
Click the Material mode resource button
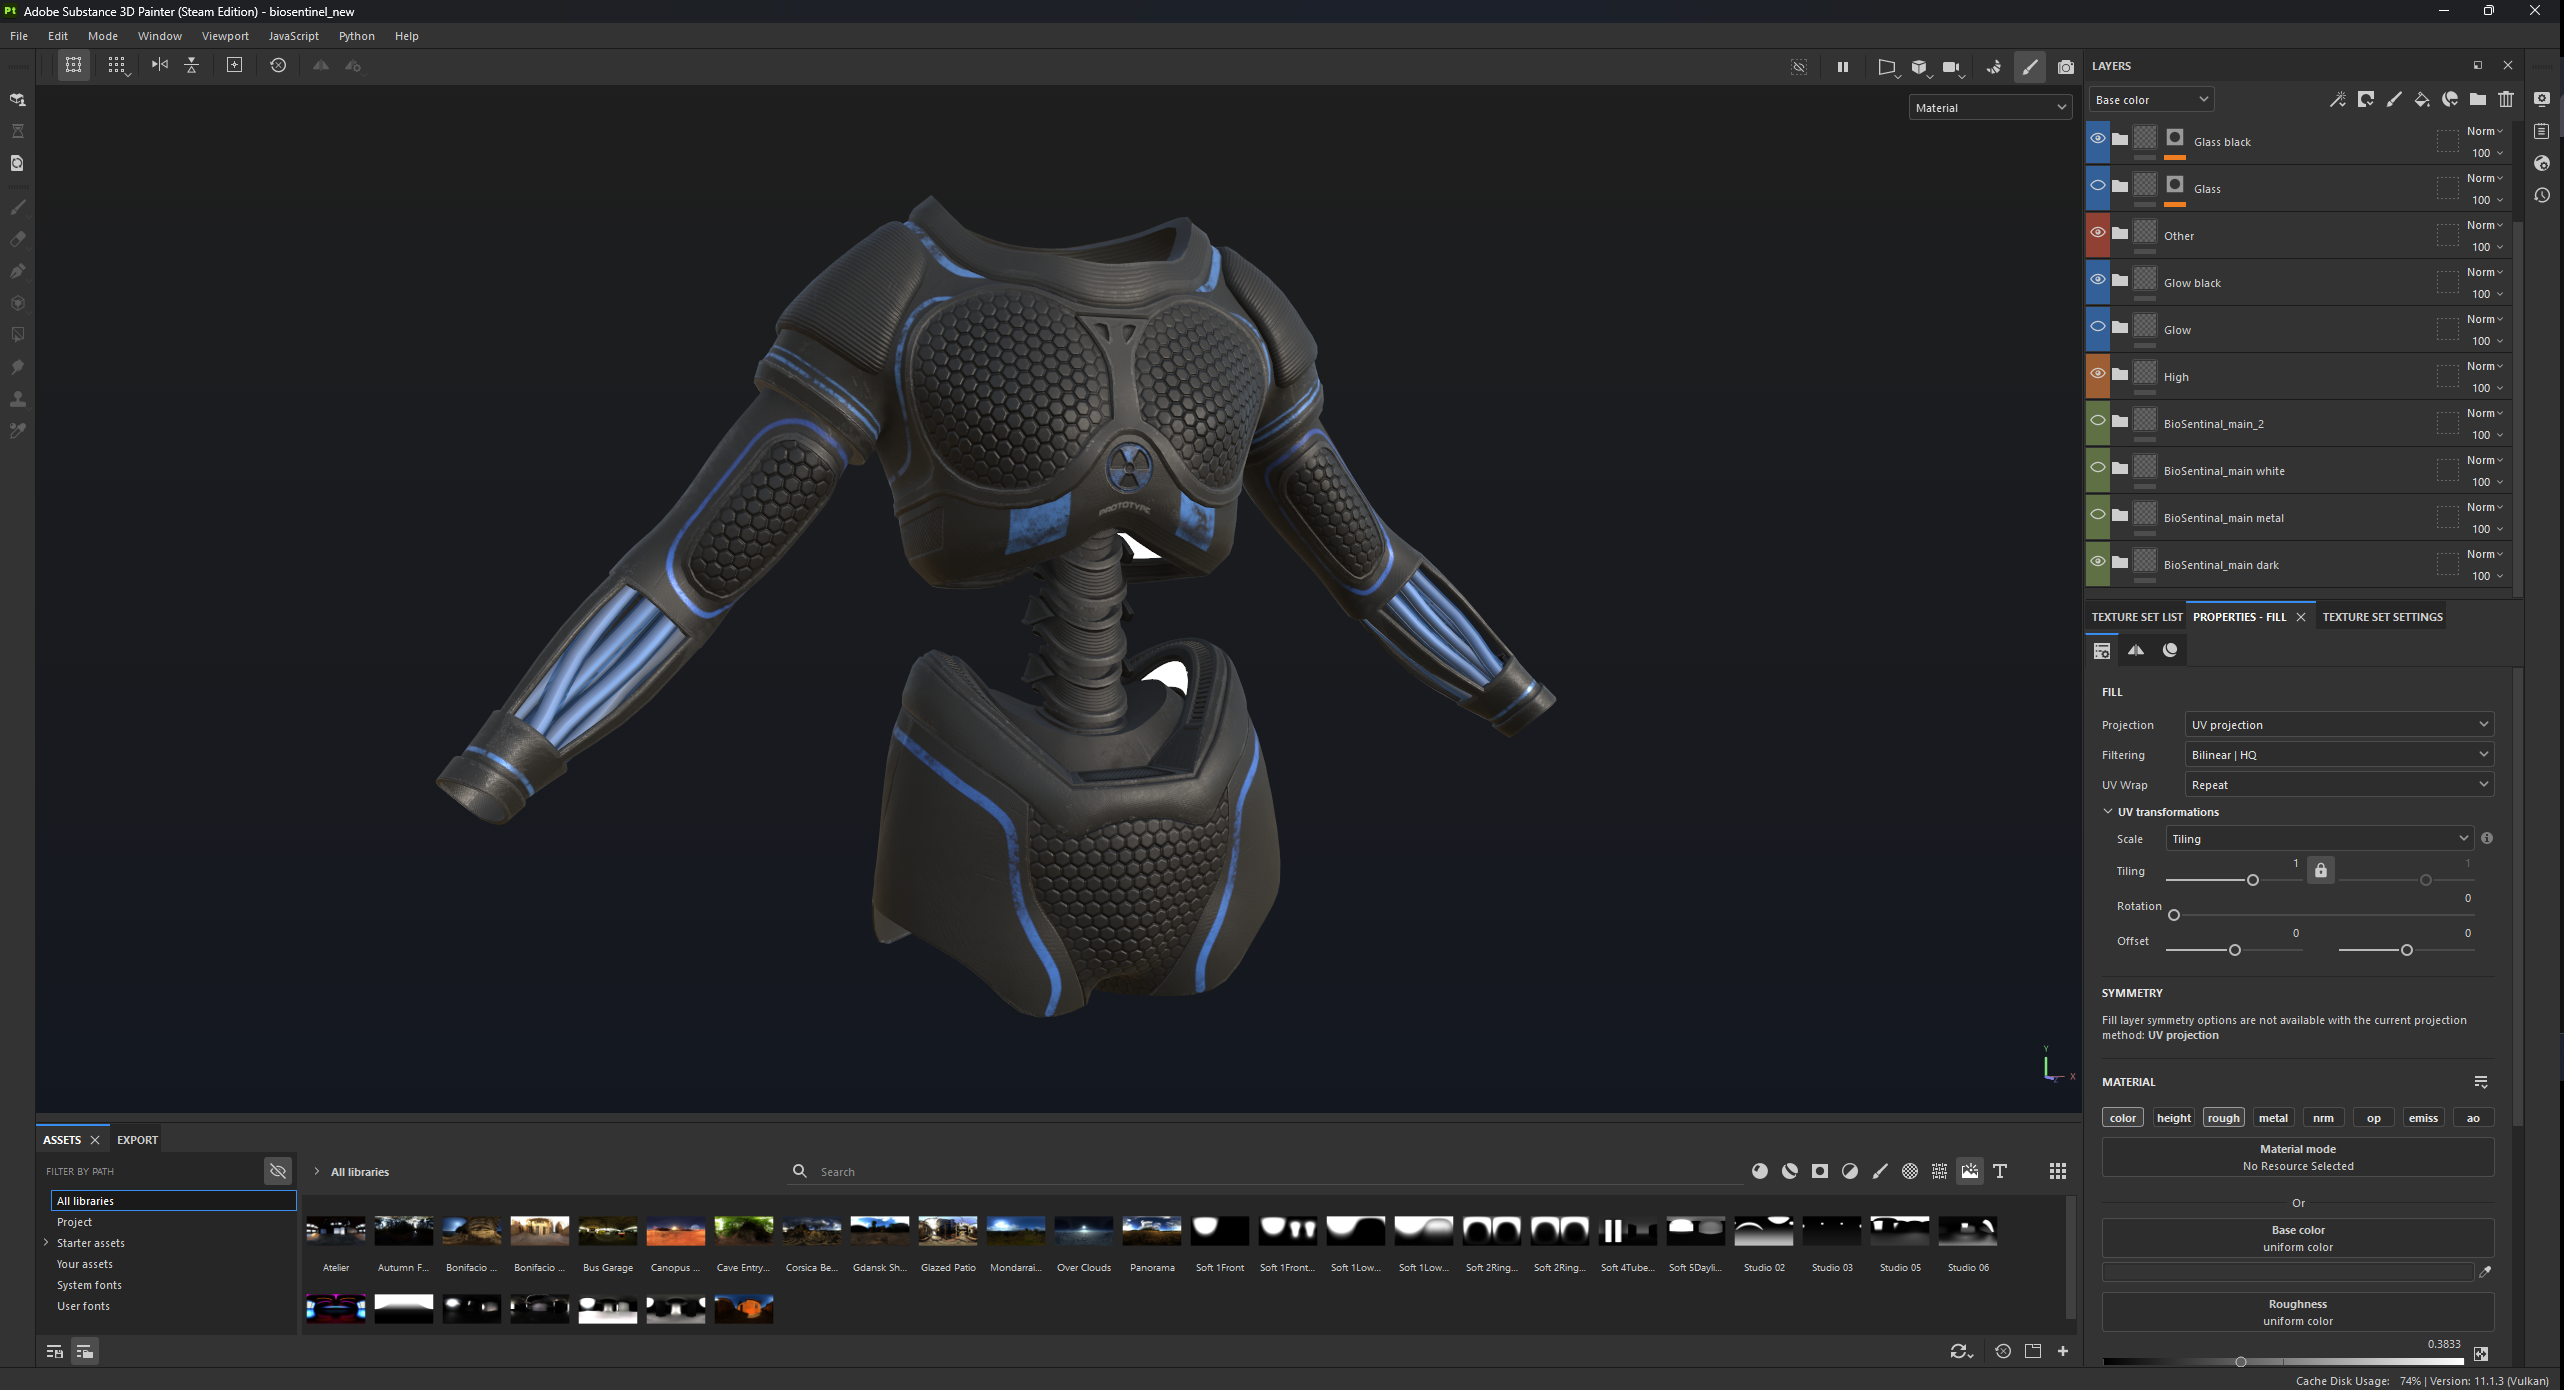2297,1157
